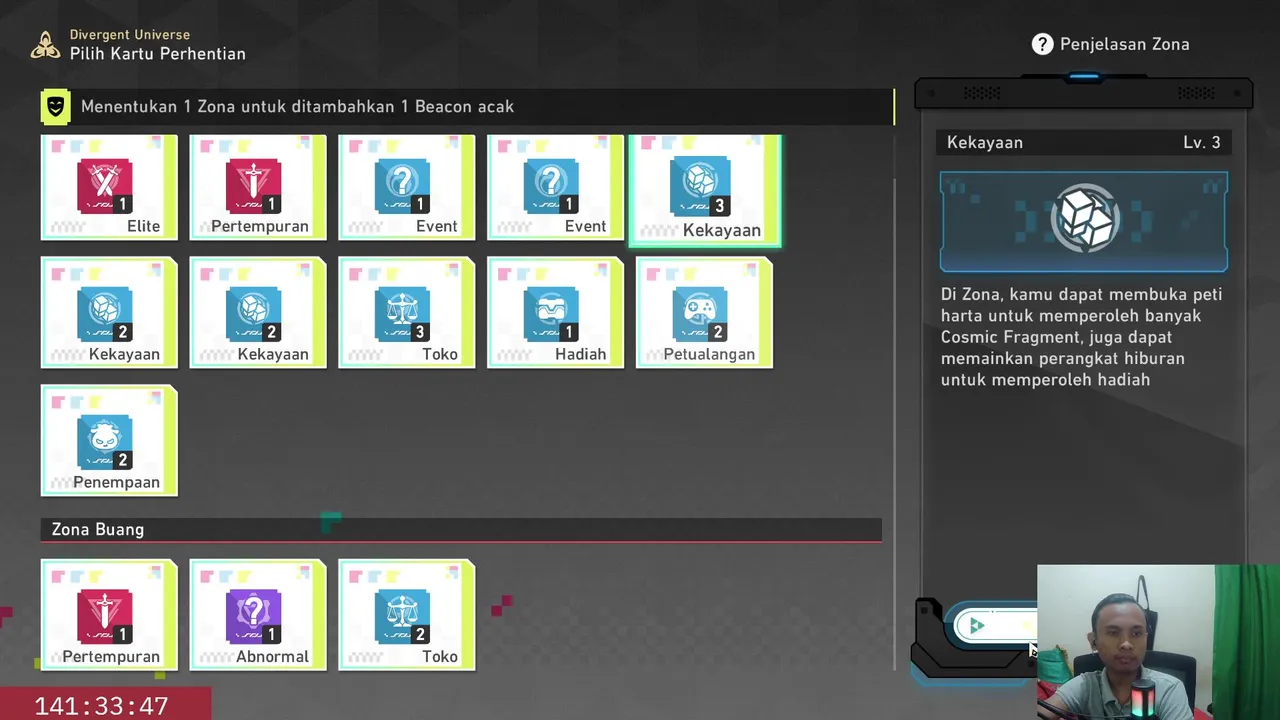This screenshot has width=1280, height=720.
Task: Select the purple Abnormal card
Action: pos(258,615)
